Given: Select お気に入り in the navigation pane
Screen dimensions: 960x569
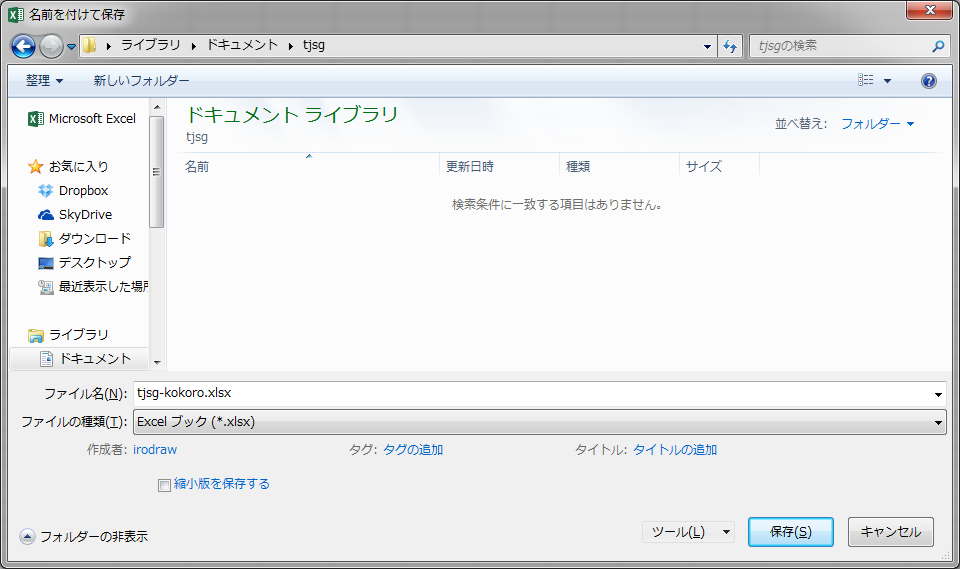Looking at the screenshot, I should (x=69, y=167).
